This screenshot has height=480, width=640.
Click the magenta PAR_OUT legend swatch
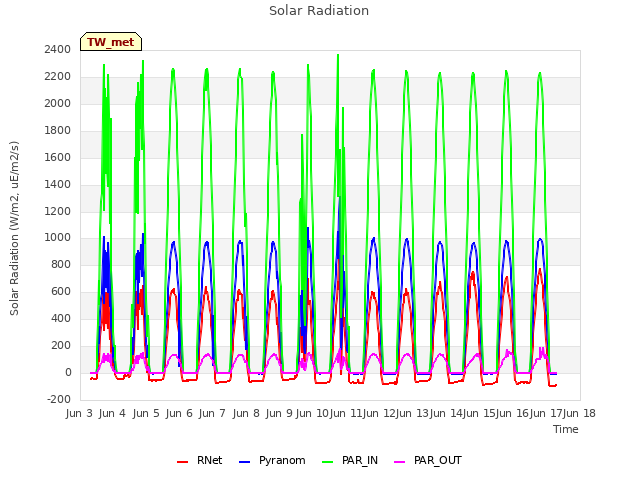click(x=400, y=462)
